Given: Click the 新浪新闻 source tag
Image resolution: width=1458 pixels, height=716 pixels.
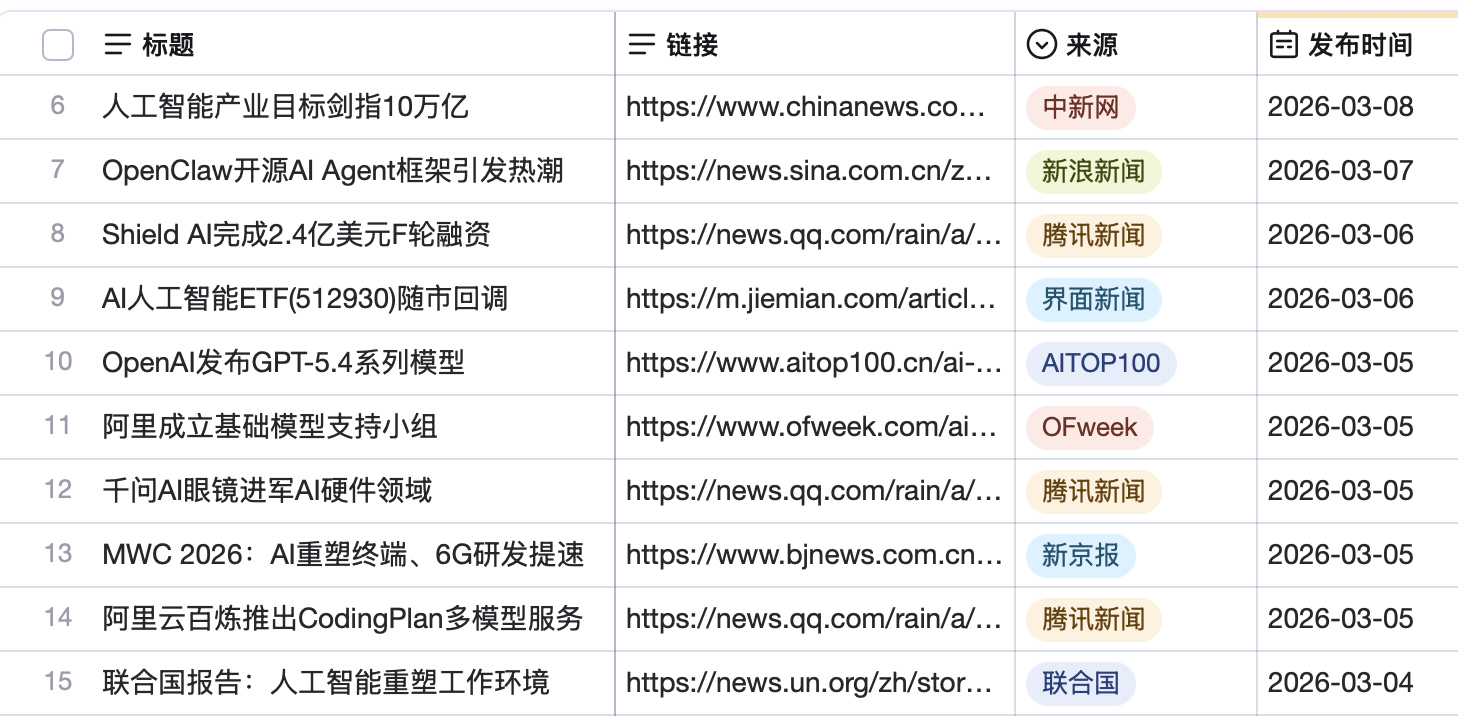Looking at the screenshot, I should [x=1094, y=170].
